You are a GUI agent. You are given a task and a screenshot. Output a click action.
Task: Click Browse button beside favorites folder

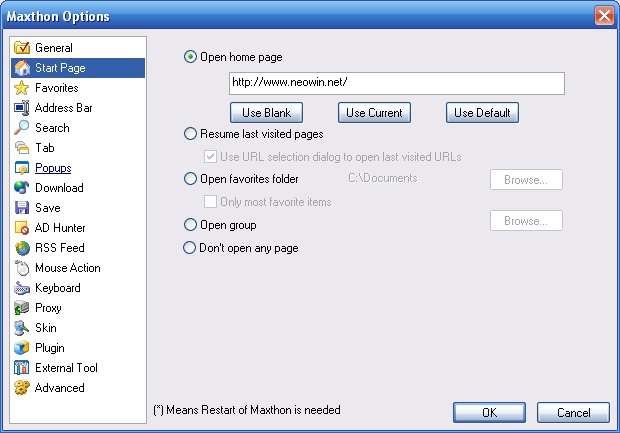(x=526, y=180)
